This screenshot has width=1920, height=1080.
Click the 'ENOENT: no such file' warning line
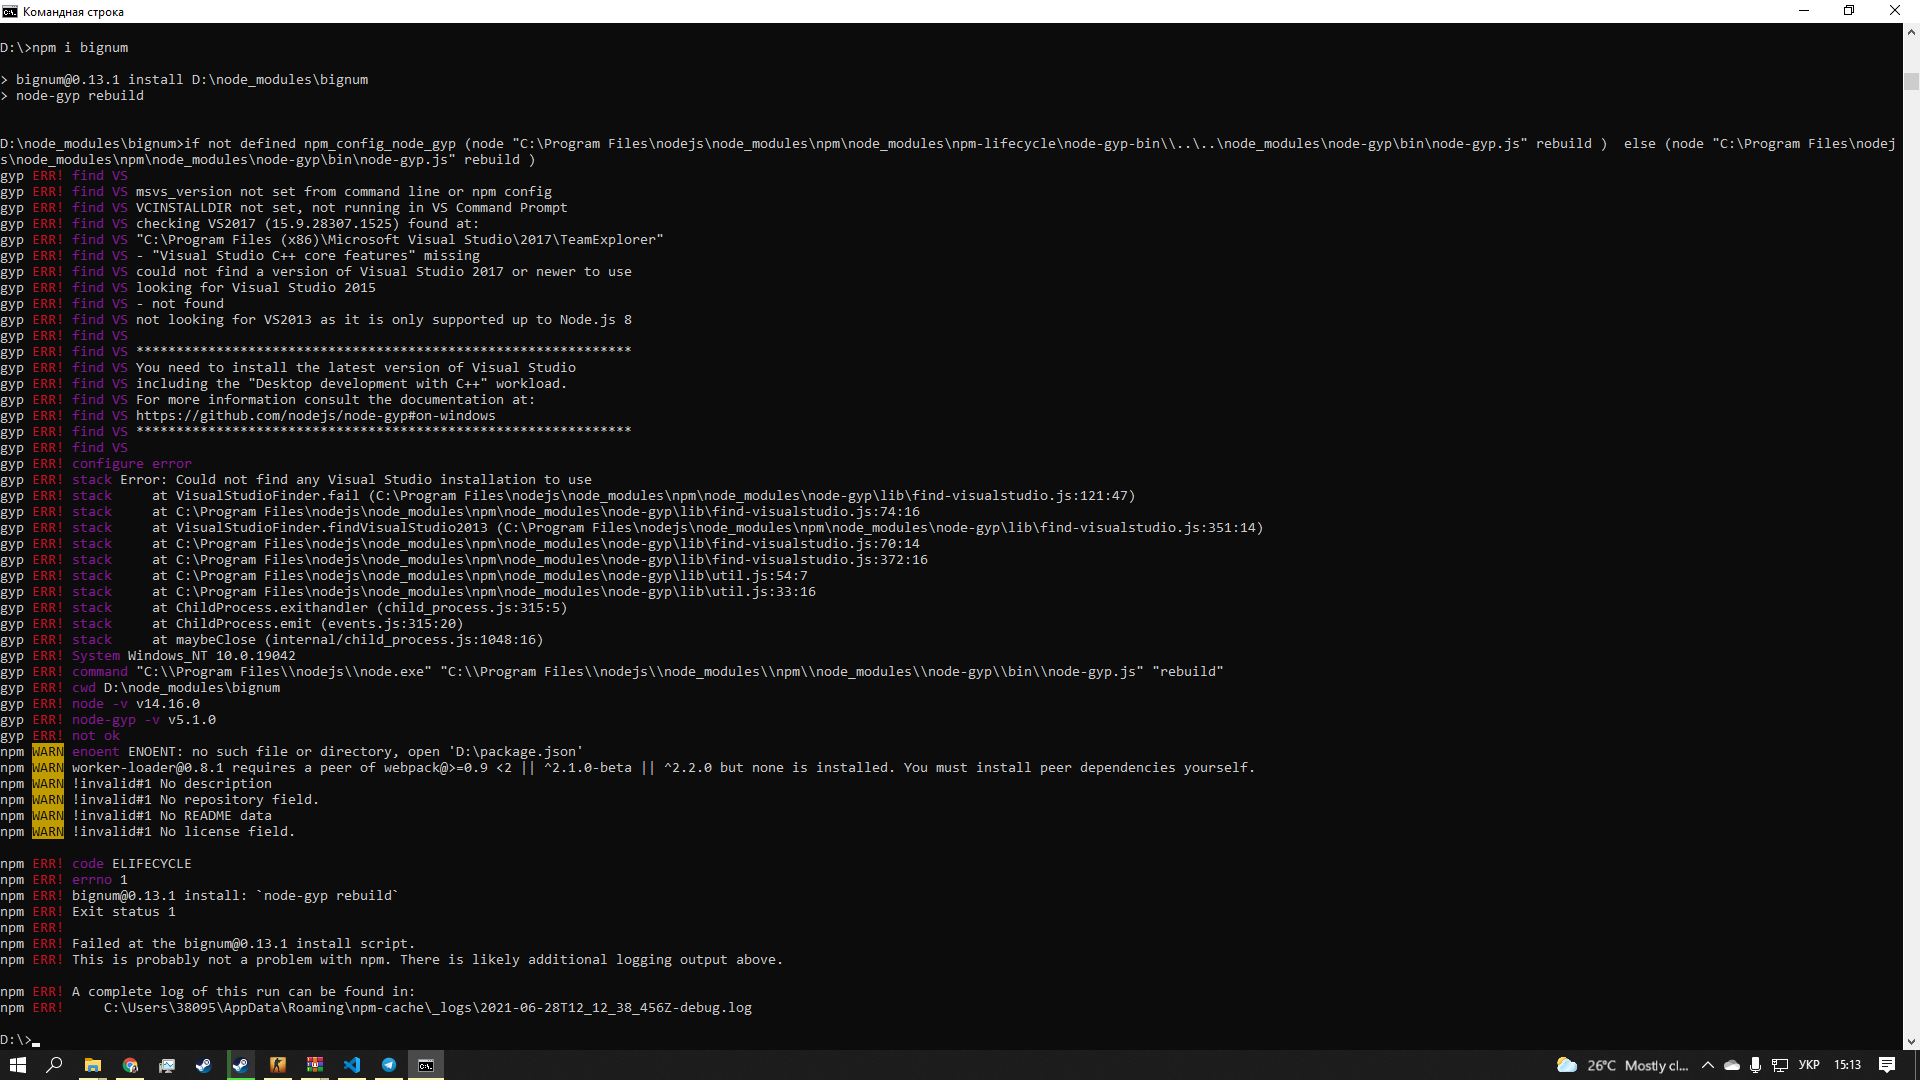(x=292, y=752)
